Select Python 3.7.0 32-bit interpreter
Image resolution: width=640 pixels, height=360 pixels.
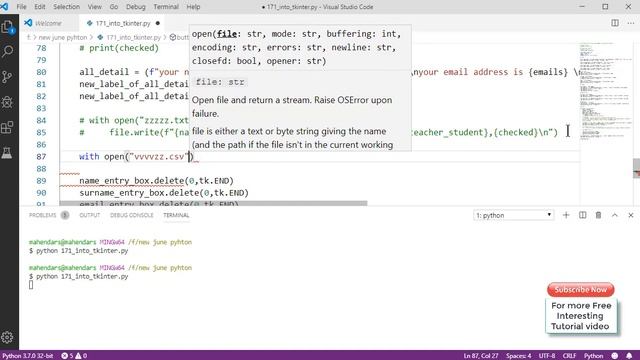coord(28,356)
